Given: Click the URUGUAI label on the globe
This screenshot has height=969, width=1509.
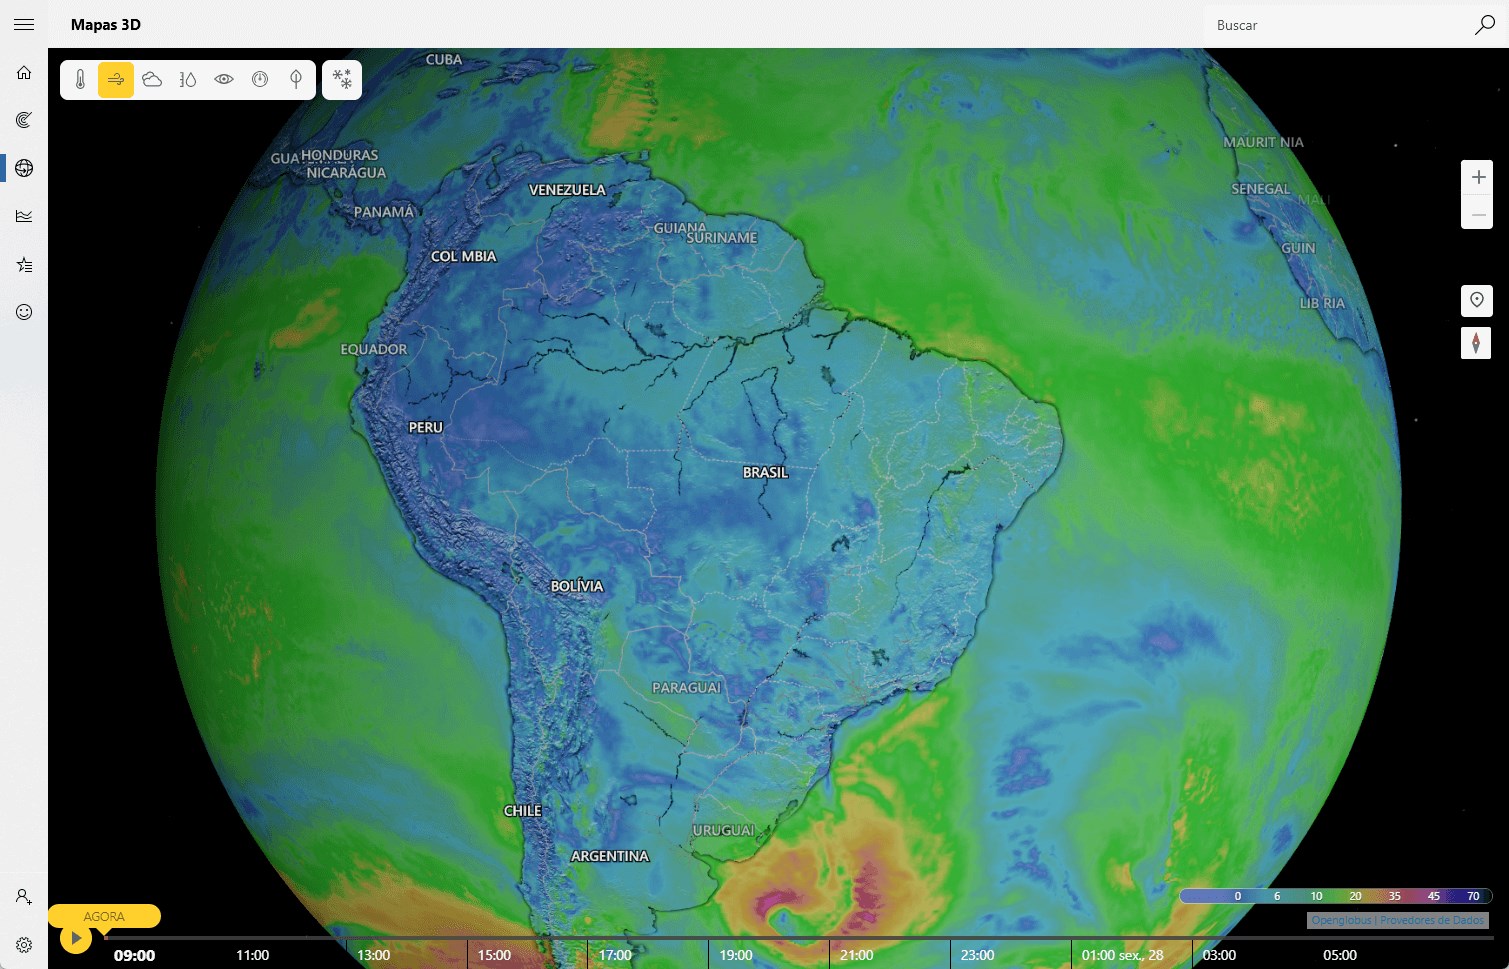Looking at the screenshot, I should (723, 830).
